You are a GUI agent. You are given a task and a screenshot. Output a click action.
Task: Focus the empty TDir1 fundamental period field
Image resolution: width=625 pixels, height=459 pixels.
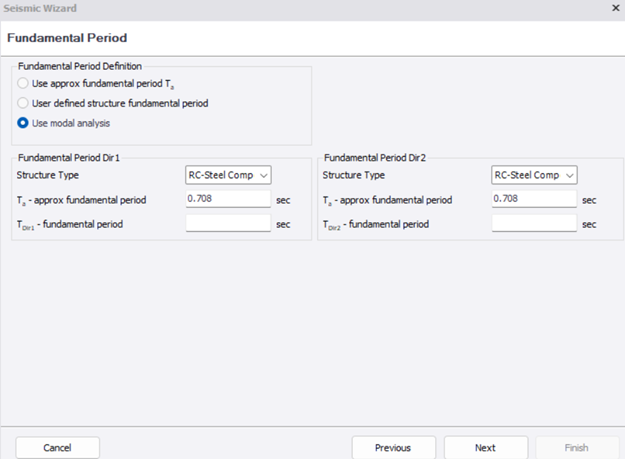coord(228,224)
